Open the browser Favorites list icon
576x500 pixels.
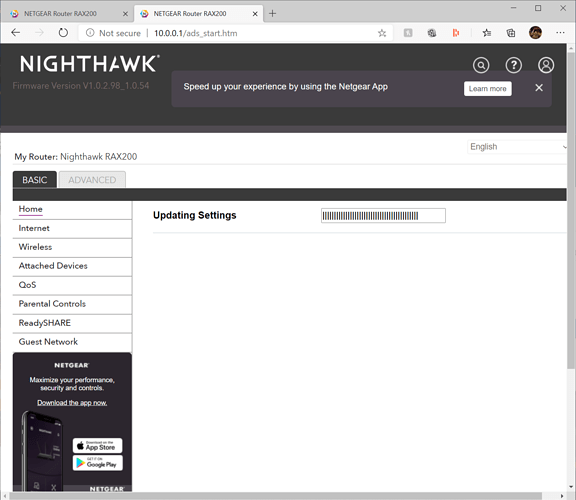tap(487, 33)
